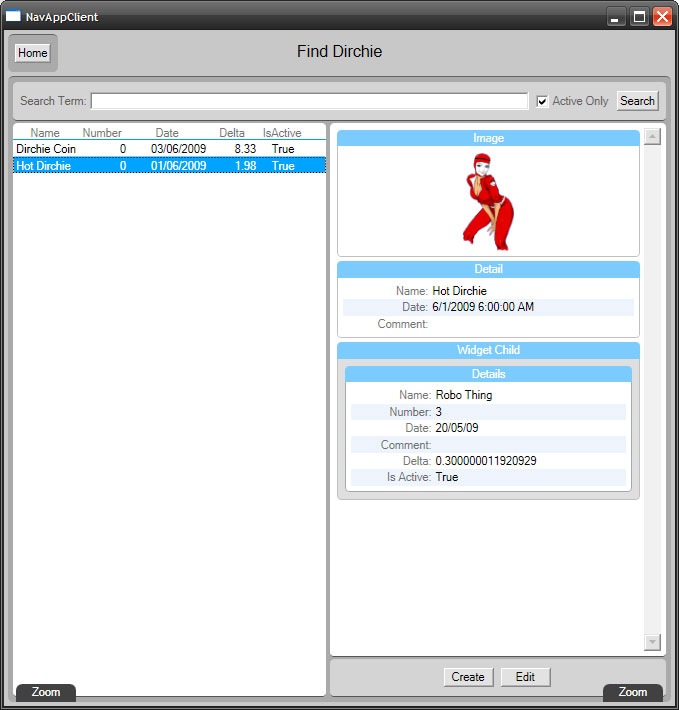The height and width of the screenshot is (710, 679).
Task: Sort list by Date column header
Action: click(167, 133)
